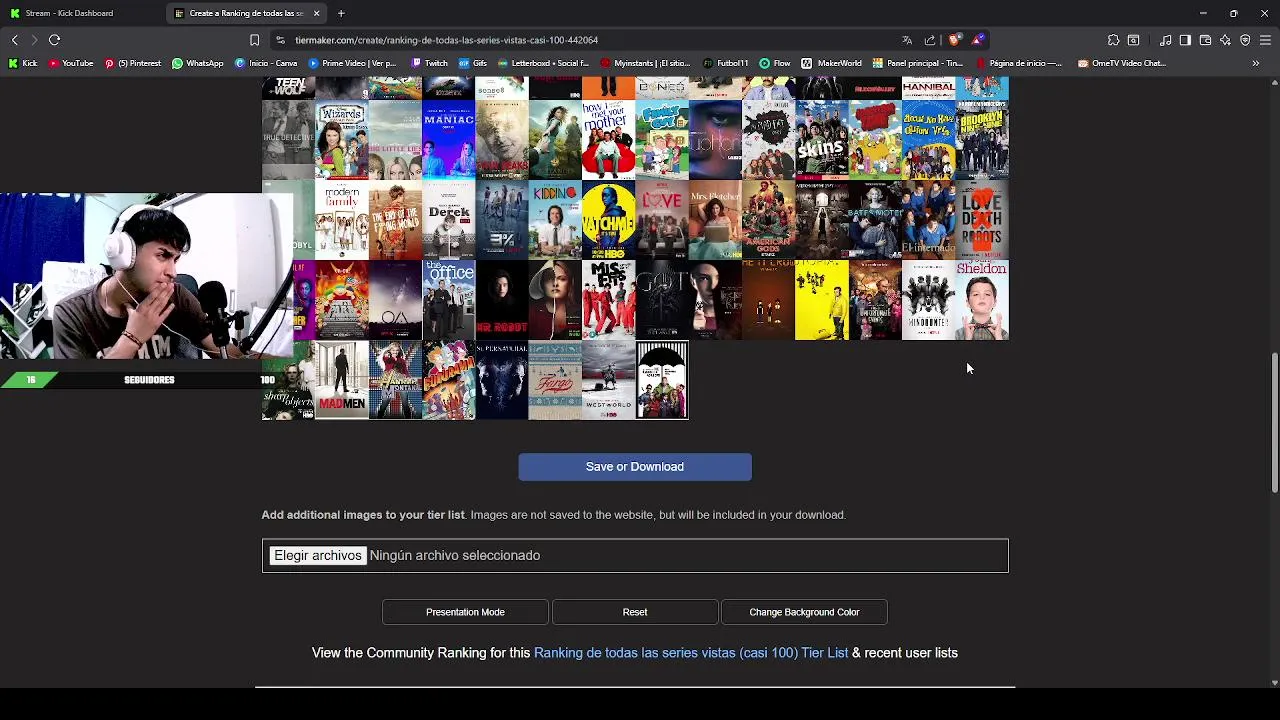
Task: Open the VPN shield icon in the toolbar
Action: [x=1245, y=40]
